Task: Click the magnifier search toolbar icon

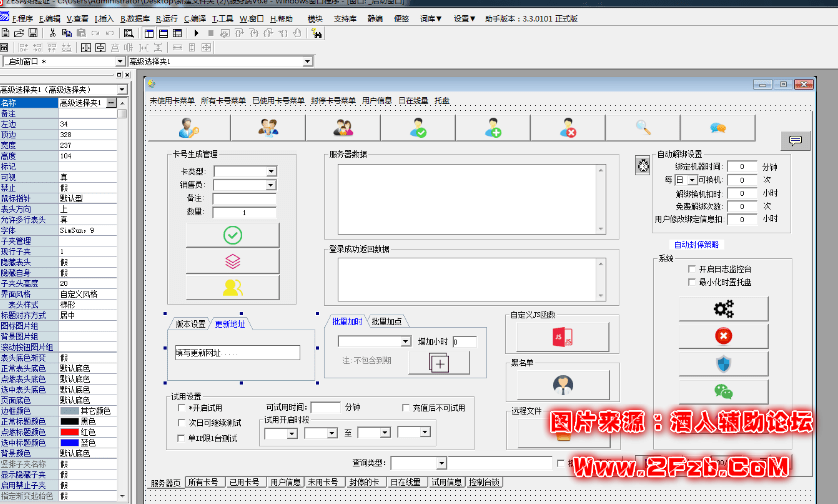Action: 643,128
